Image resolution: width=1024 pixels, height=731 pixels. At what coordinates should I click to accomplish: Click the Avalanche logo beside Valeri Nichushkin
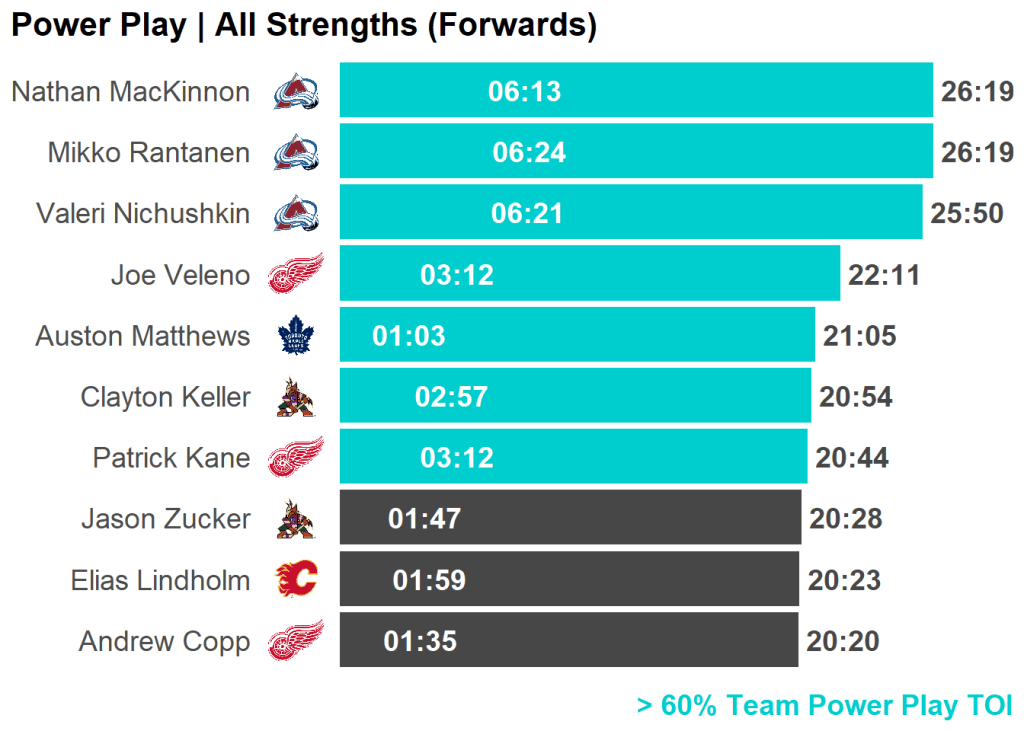coord(296,214)
